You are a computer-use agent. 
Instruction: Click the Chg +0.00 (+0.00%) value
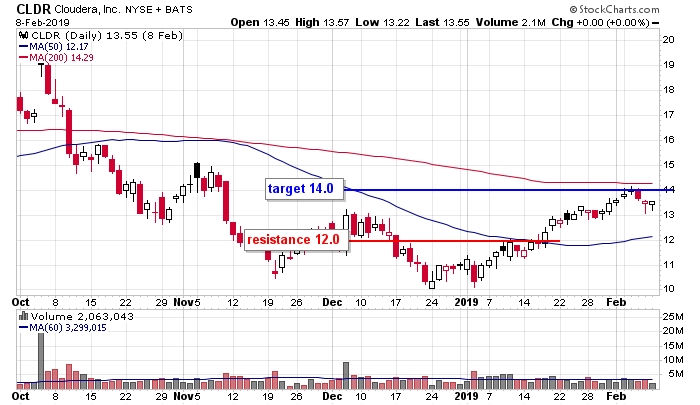pyautogui.click(x=600, y=22)
